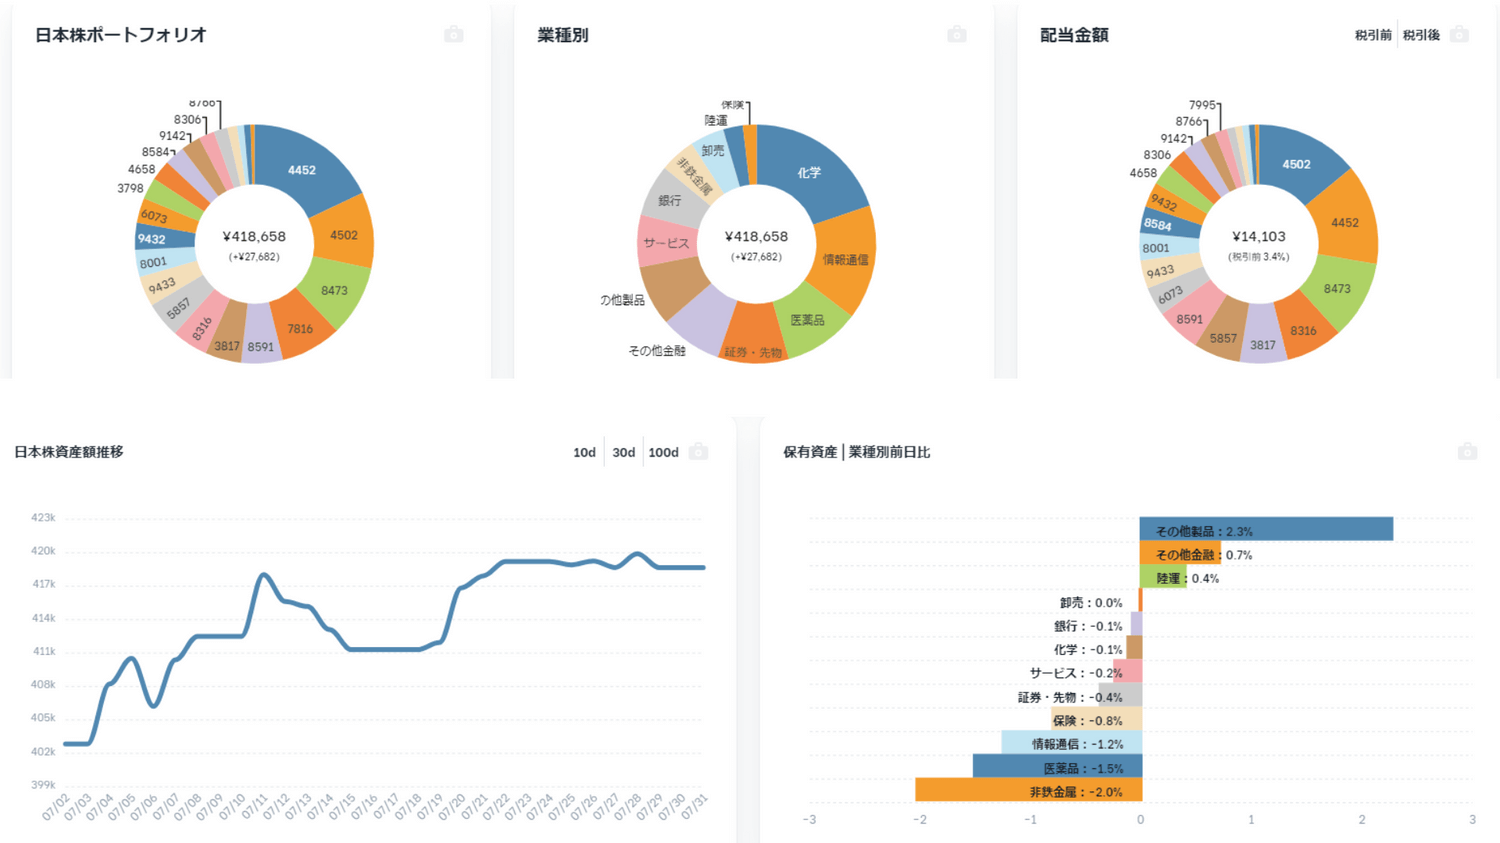Click the 情報通信 segment in the industry donut

pos(846,259)
